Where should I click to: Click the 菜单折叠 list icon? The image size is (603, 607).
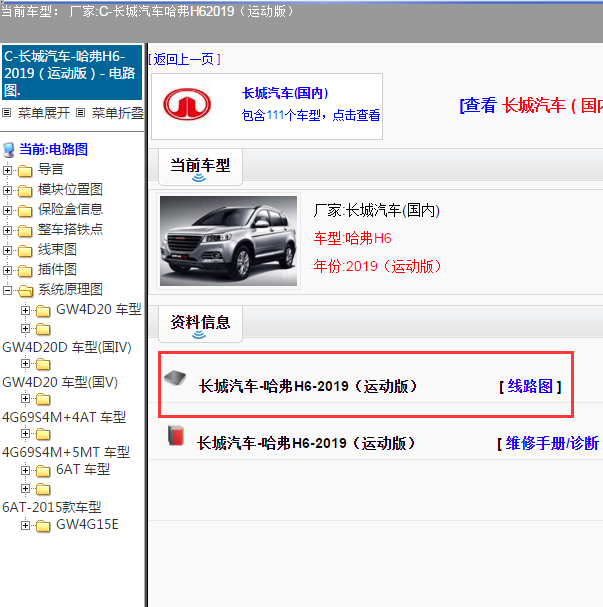(x=81, y=113)
